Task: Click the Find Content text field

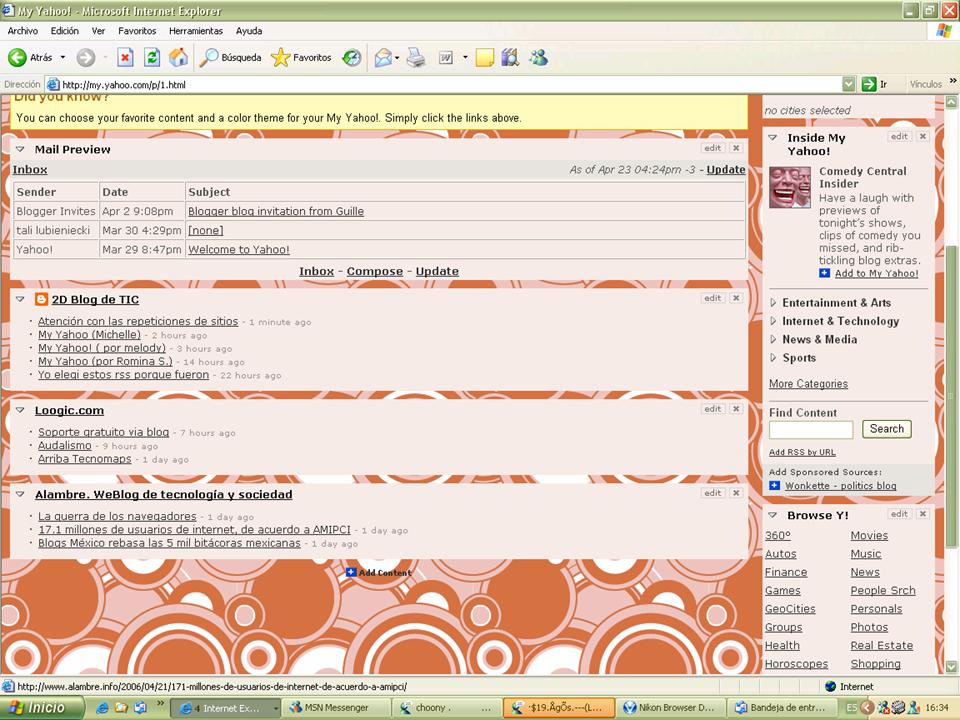Action: tap(811, 430)
